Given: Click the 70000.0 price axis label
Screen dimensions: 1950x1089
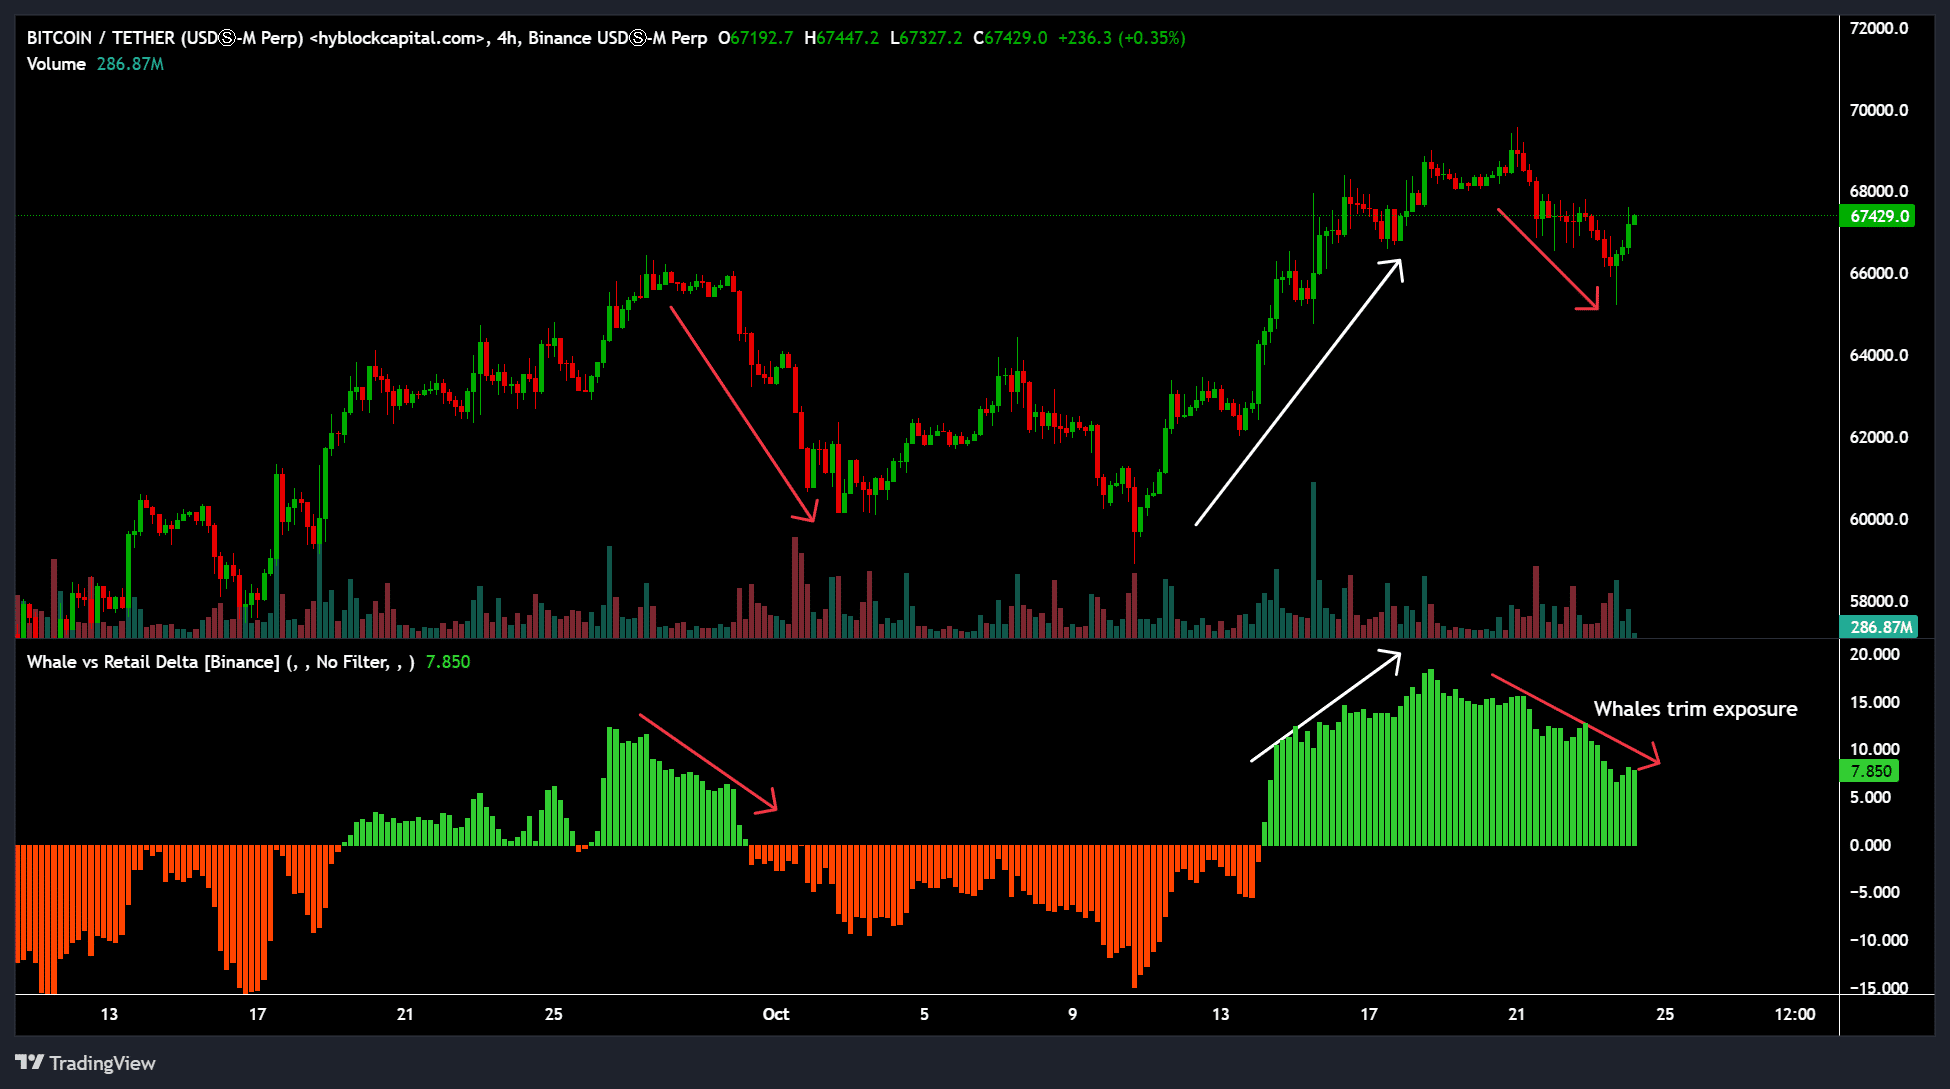Looking at the screenshot, I should tap(1879, 110).
